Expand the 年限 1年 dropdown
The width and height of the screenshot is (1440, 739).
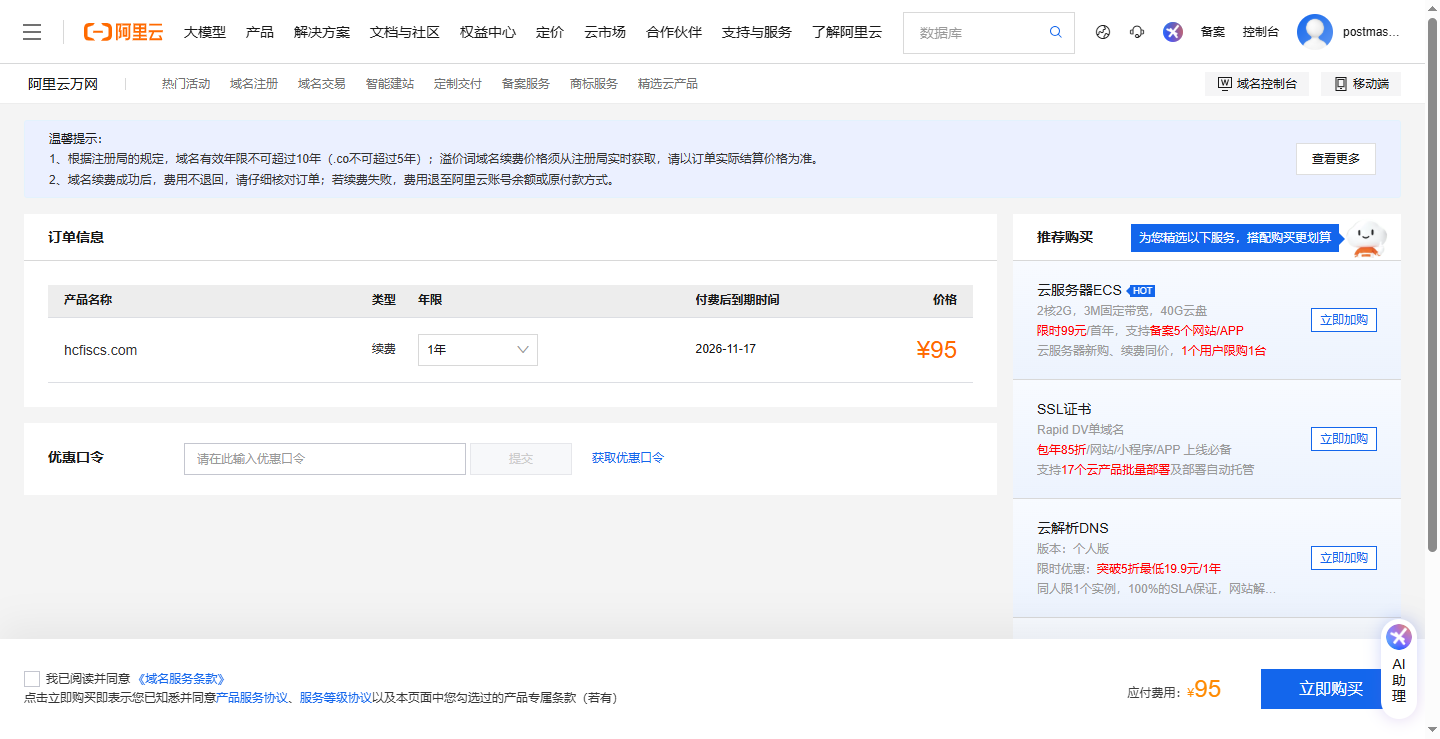coord(477,350)
